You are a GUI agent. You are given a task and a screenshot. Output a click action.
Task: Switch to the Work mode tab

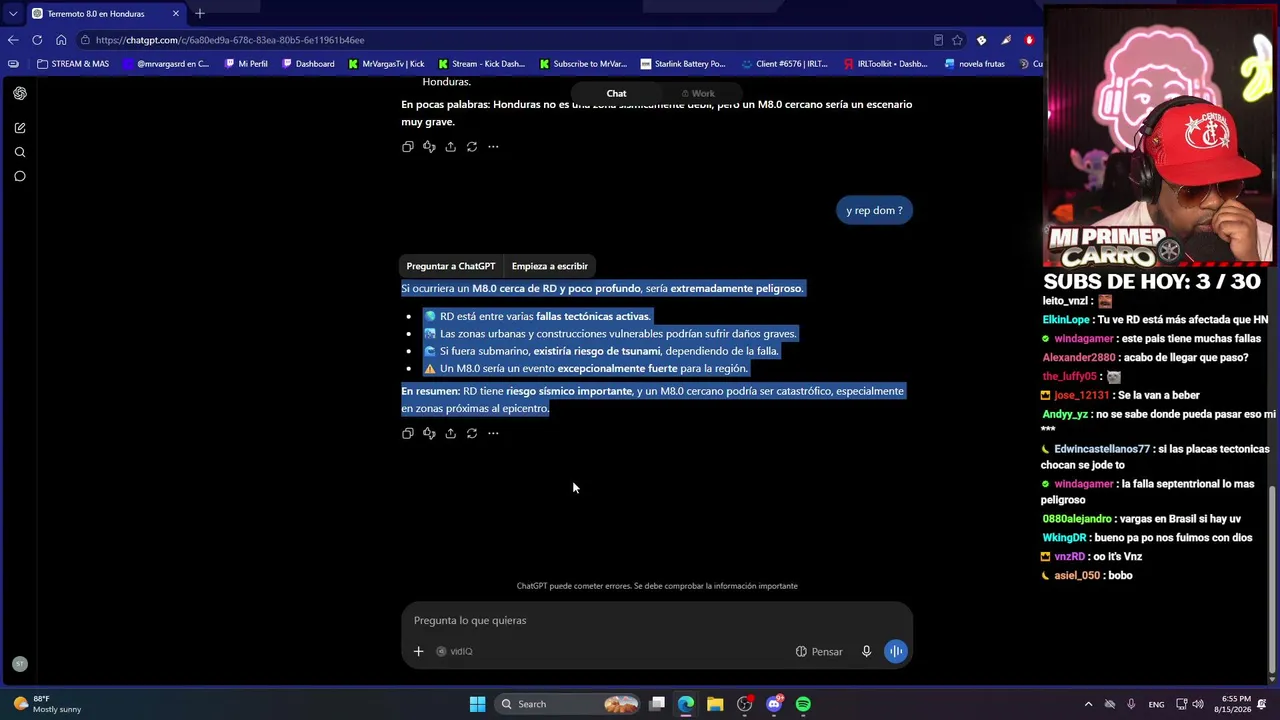pos(698,93)
